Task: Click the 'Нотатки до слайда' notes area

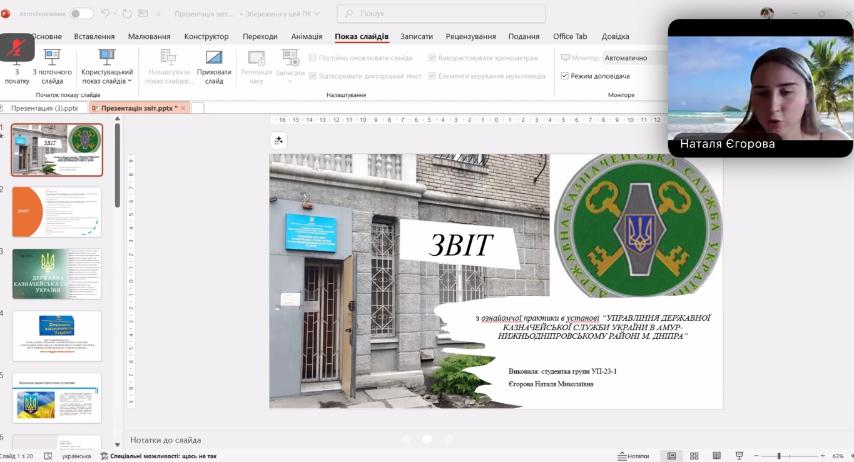Action: coord(166,440)
